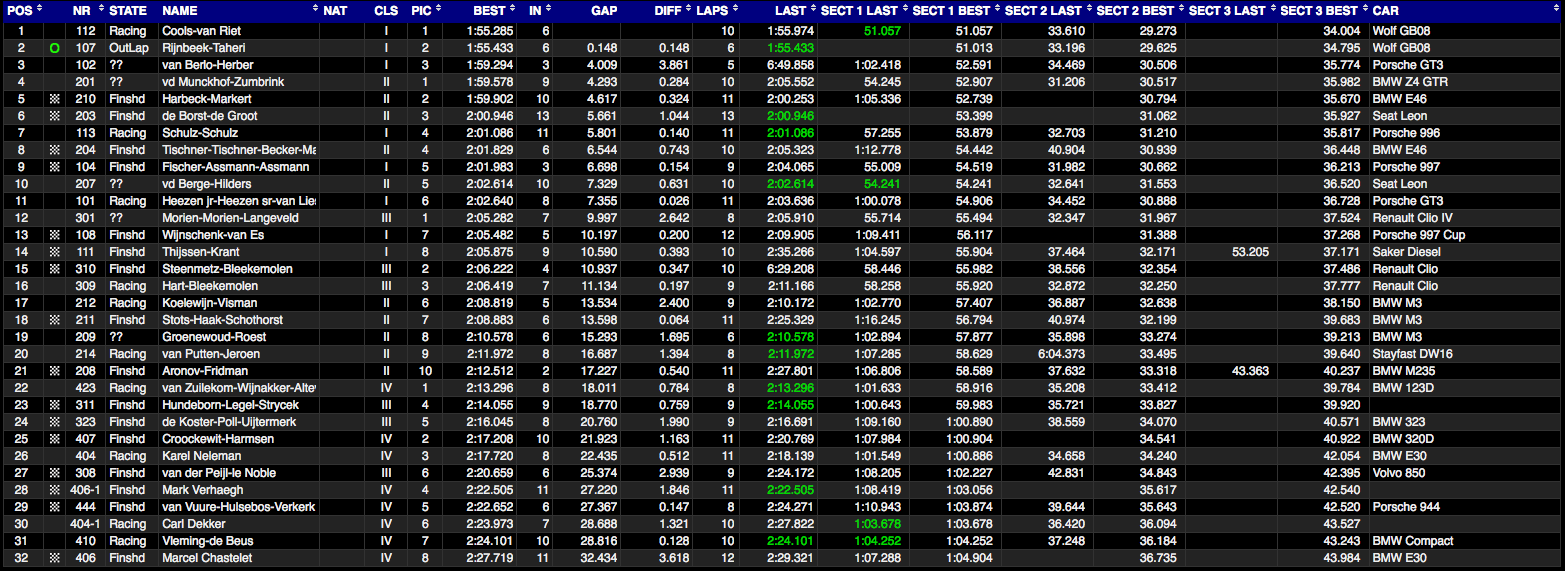Click the checkered flag next to car 406
This screenshot has height=571, width=1565.
54,558
